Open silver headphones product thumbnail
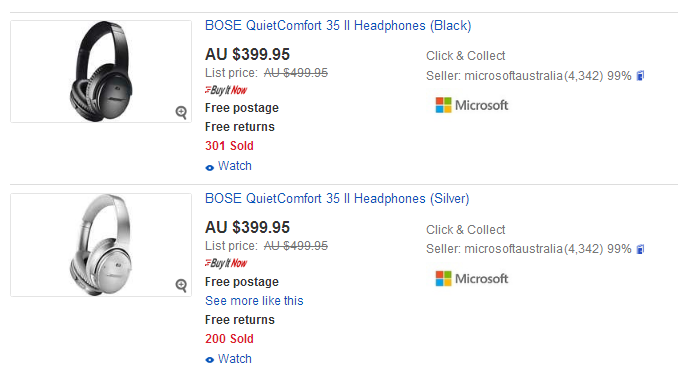Screen dimensions: 678x374 (x=101, y=245)
